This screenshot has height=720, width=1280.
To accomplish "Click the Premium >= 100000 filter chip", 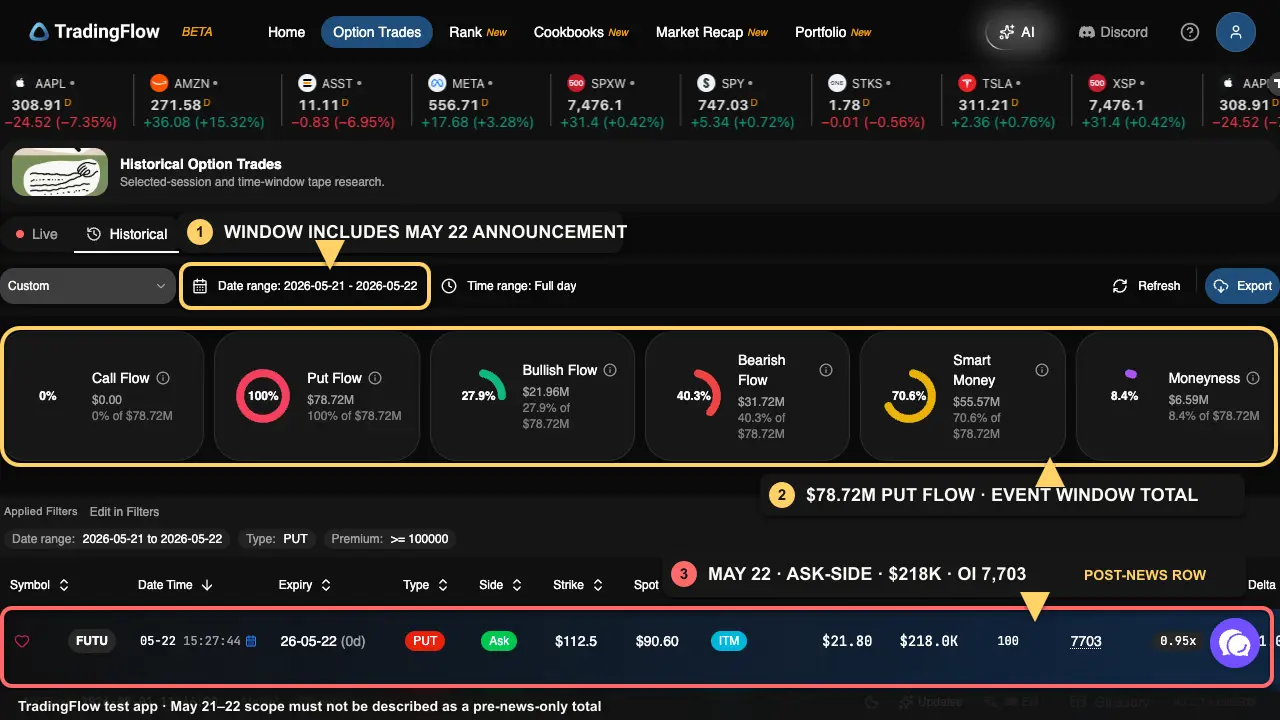I will [390, 539].
